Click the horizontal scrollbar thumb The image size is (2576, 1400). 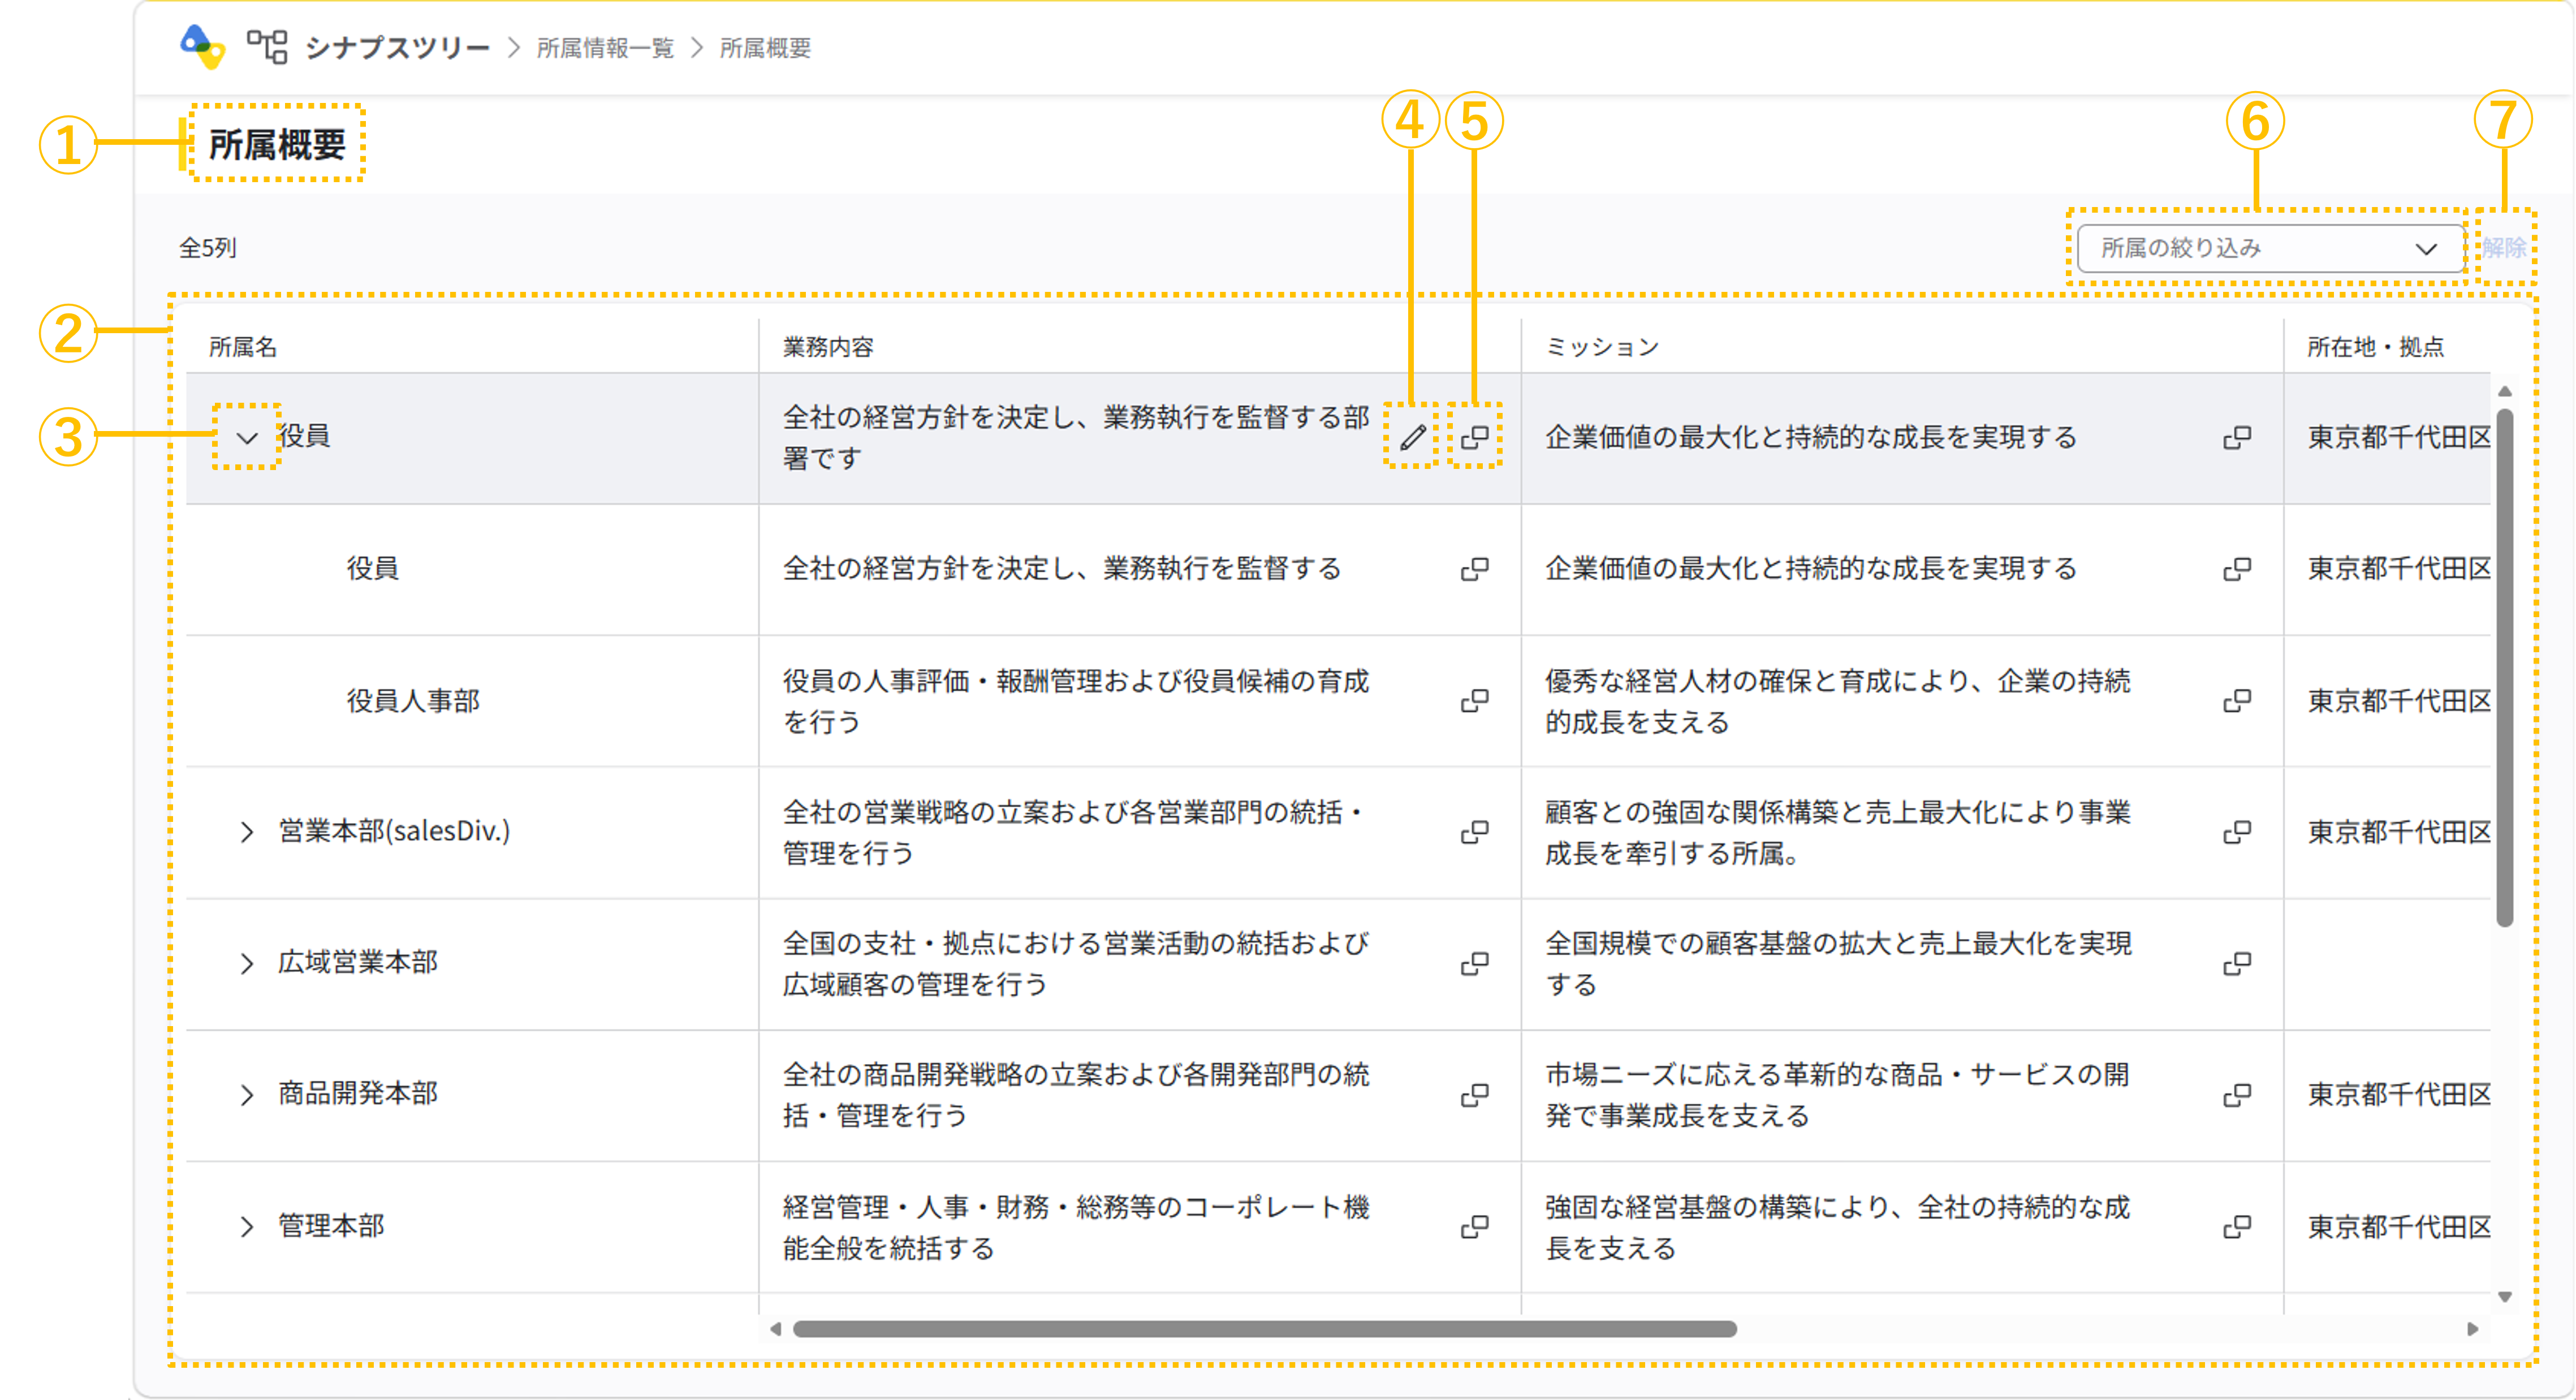(1265, 1329)
